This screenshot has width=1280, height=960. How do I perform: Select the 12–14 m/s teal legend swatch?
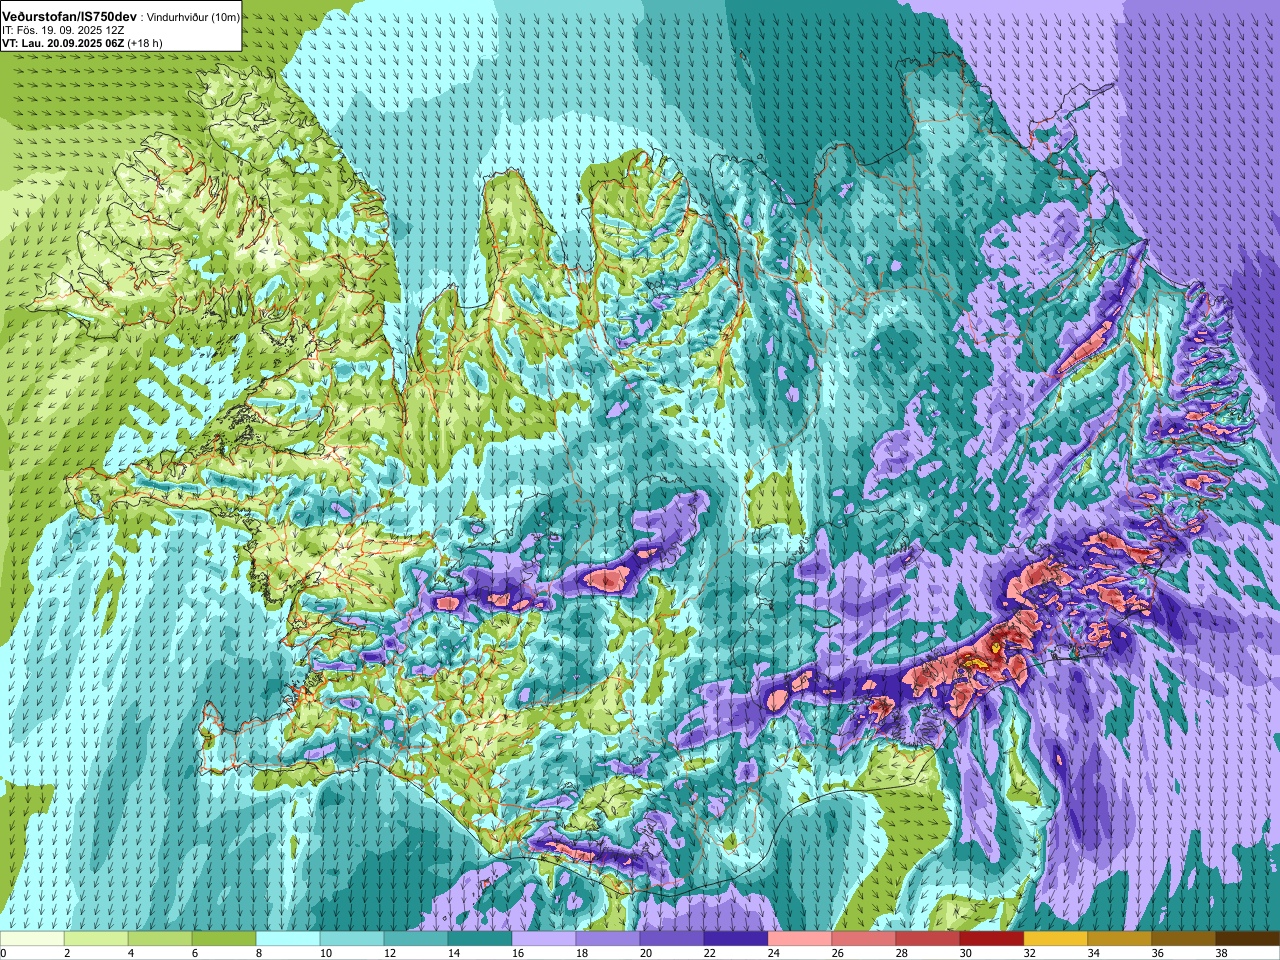416,939
